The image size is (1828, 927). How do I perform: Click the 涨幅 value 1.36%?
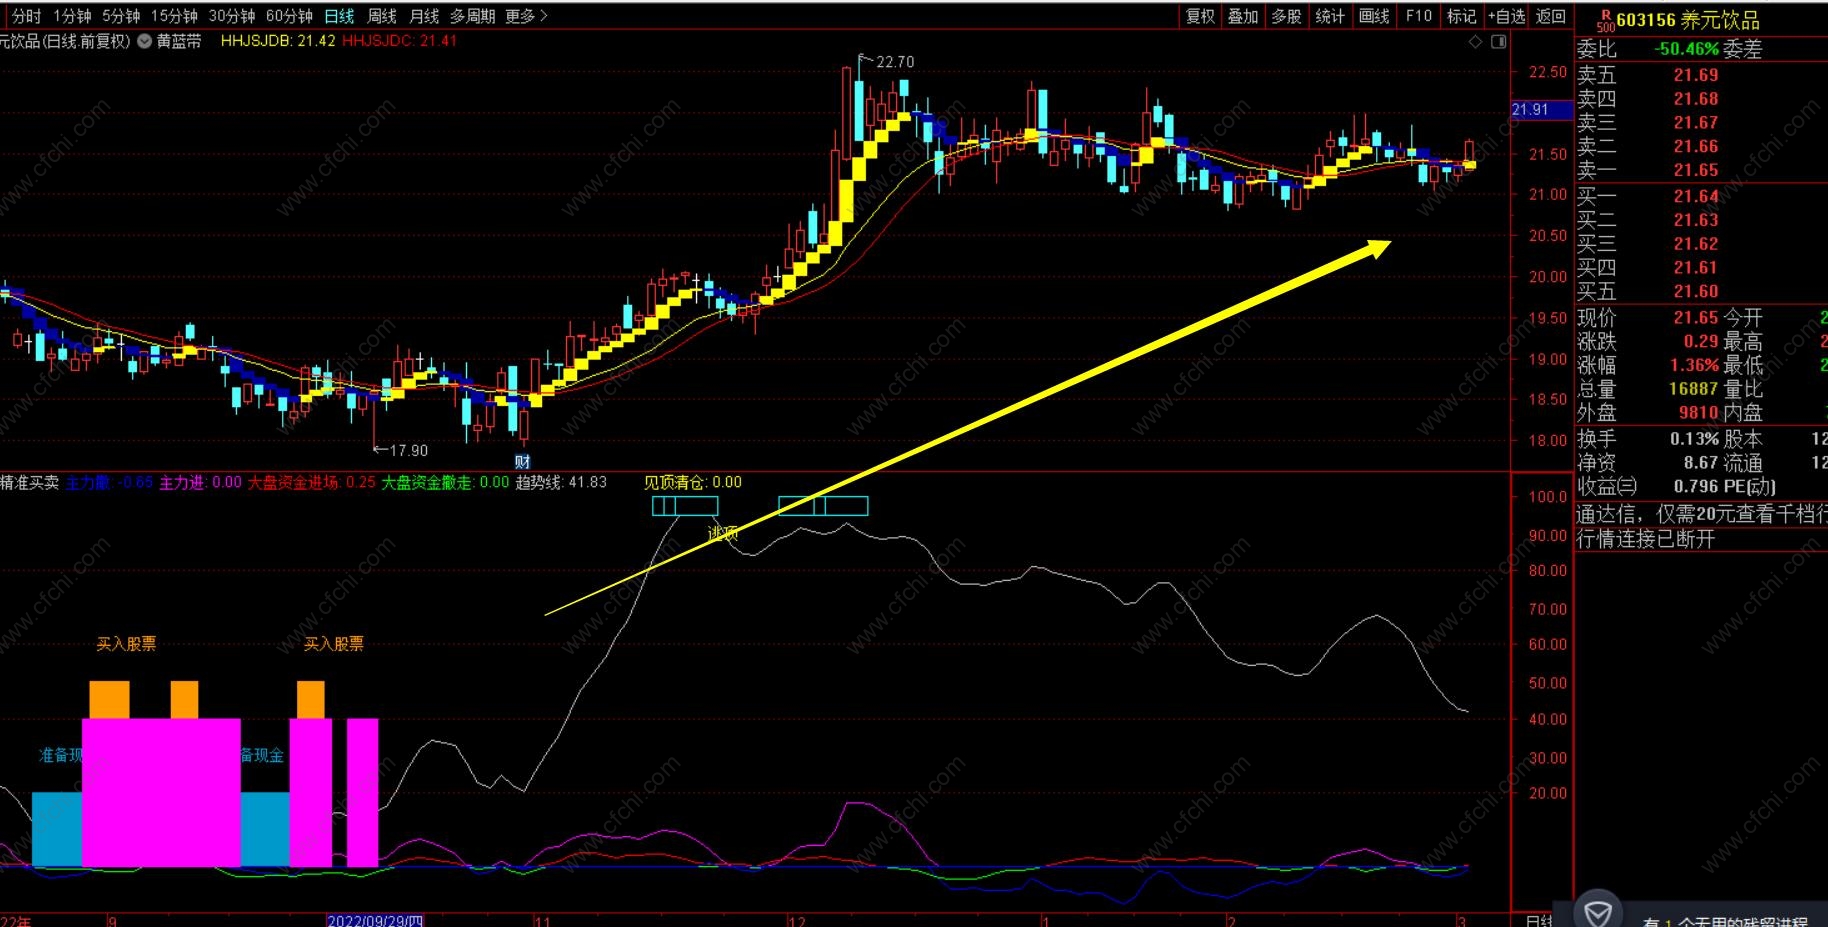coord(1695,365)
